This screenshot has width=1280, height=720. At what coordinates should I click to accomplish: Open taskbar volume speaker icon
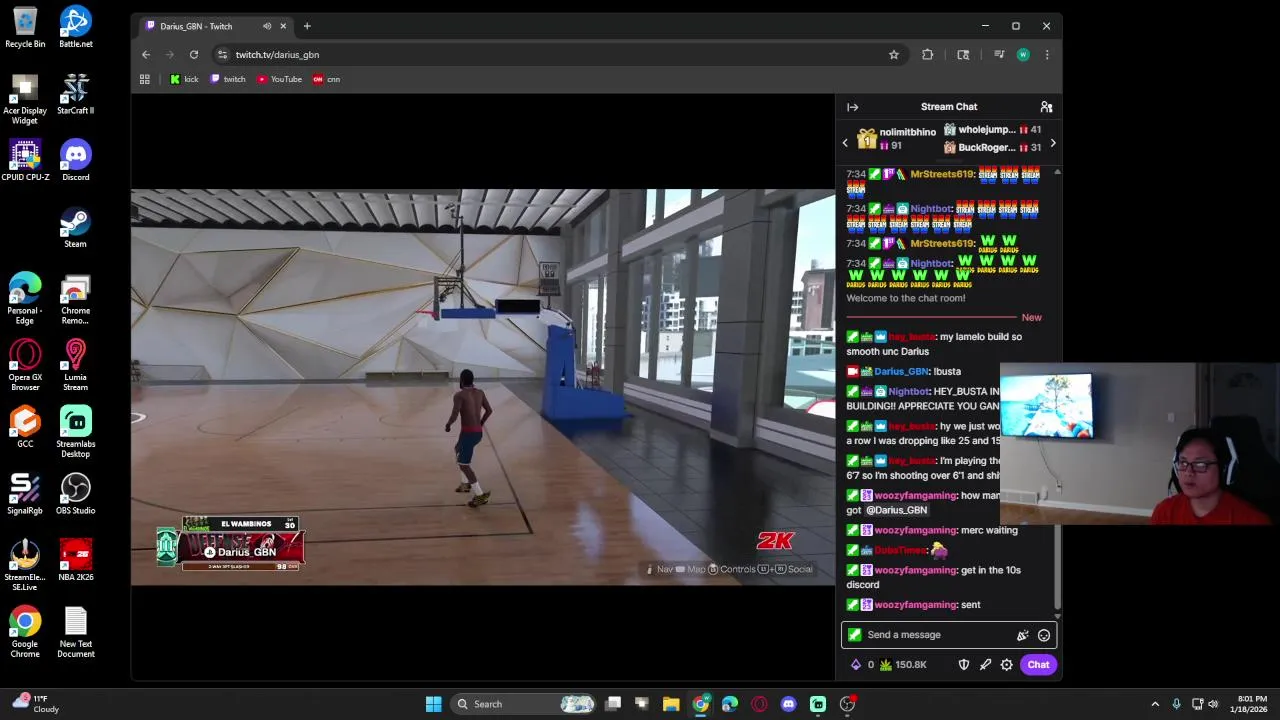(x=1213, y=704)
